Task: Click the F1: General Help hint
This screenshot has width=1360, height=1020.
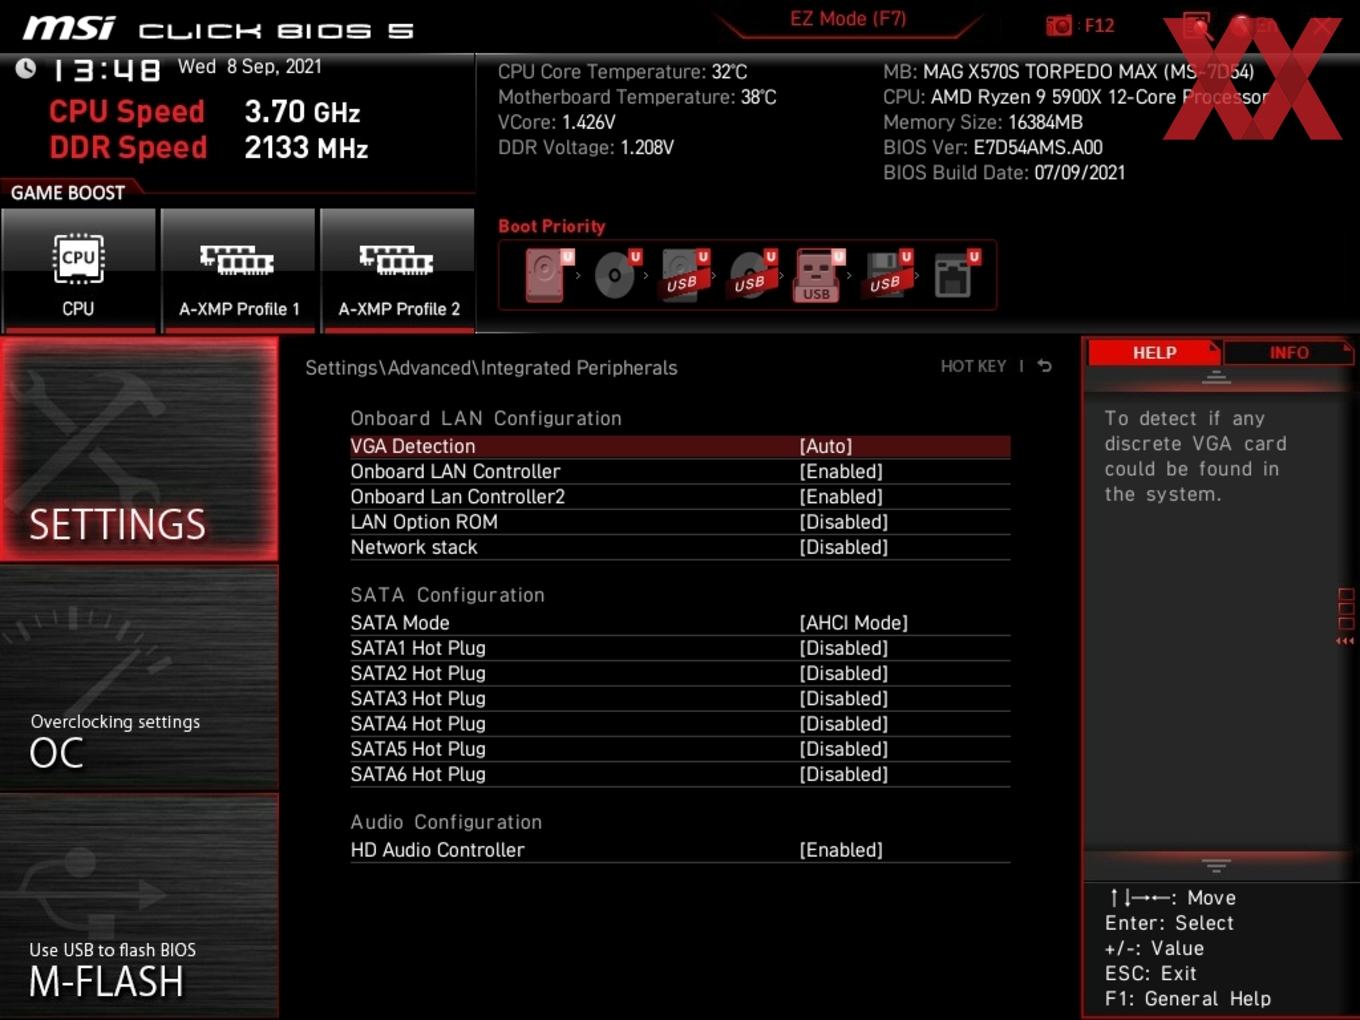Action: 1188,998
